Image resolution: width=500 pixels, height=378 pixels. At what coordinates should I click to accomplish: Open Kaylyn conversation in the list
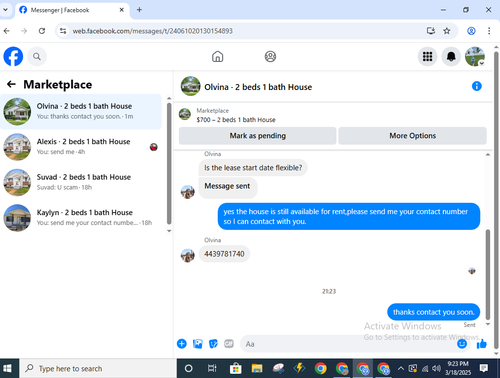tap(81, 217)
